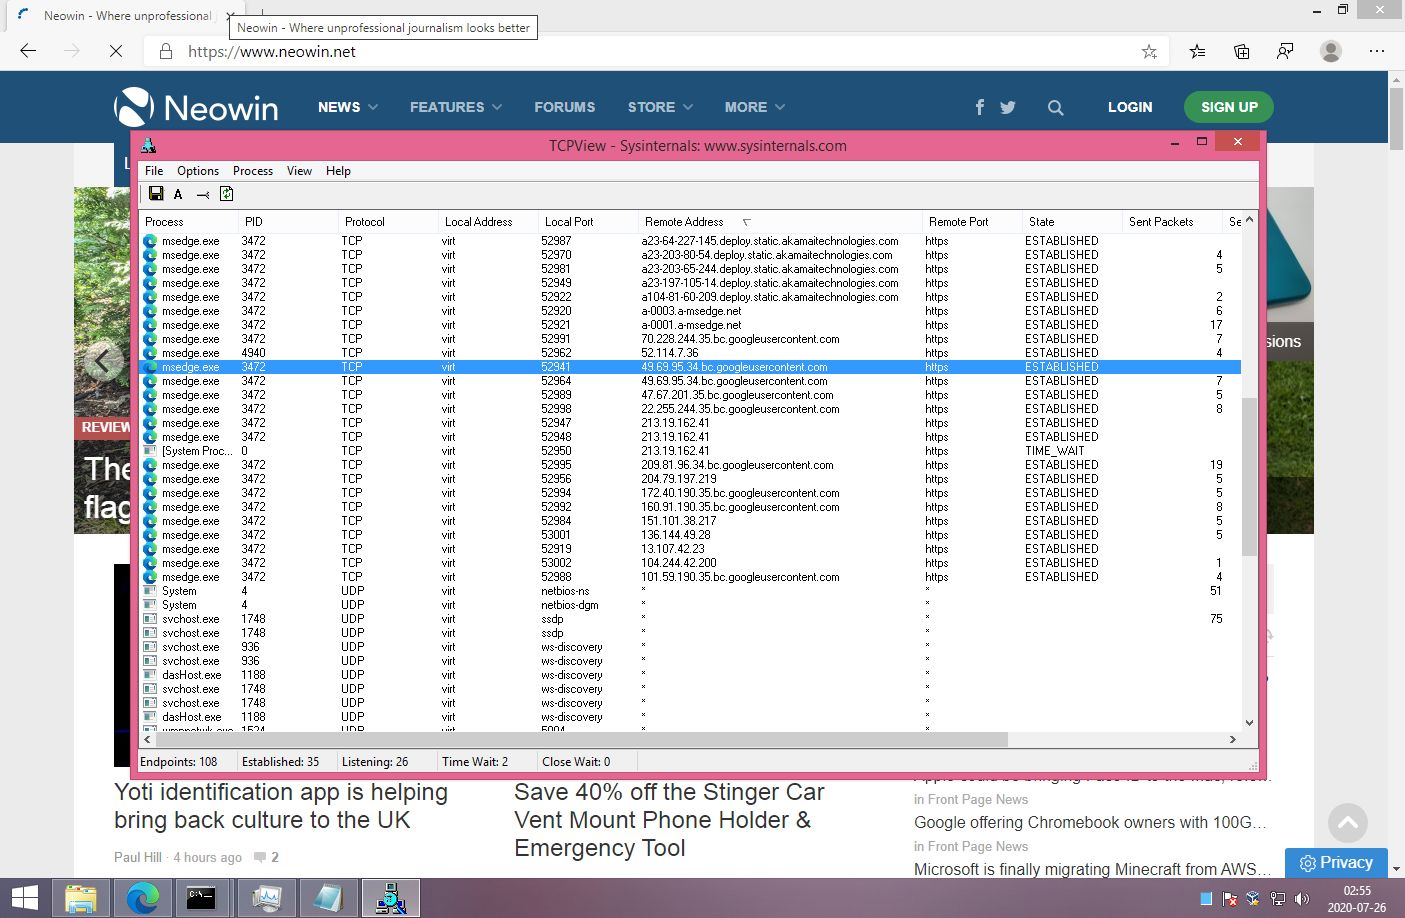This screenshot has width=1405, height=918.
Task: Click the green SIGN UP button
Action: click(x=1229, y=107)
